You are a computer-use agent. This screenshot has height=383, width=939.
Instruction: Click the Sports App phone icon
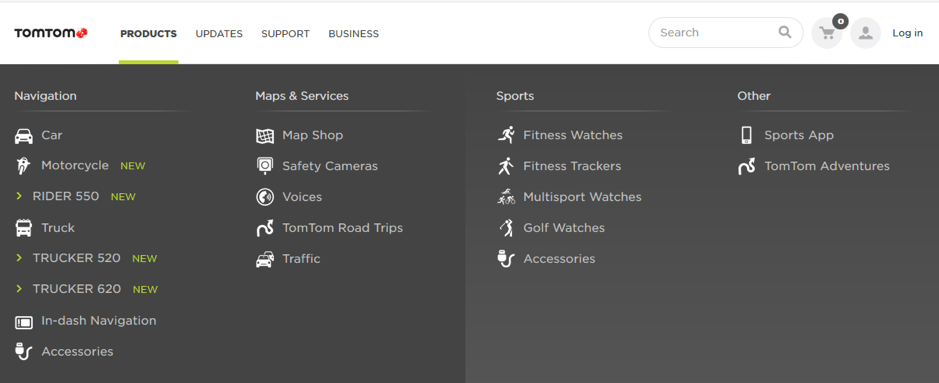tap(746, 135)
